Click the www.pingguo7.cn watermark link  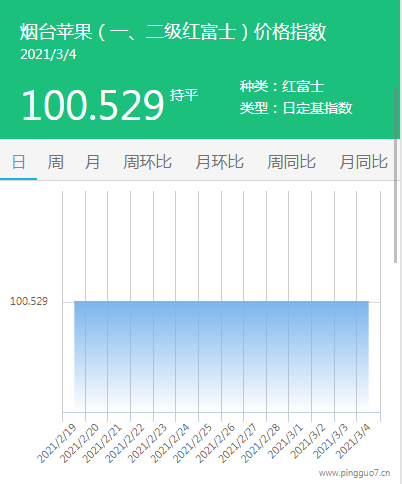pyautogui.click(x=354, y=473)
